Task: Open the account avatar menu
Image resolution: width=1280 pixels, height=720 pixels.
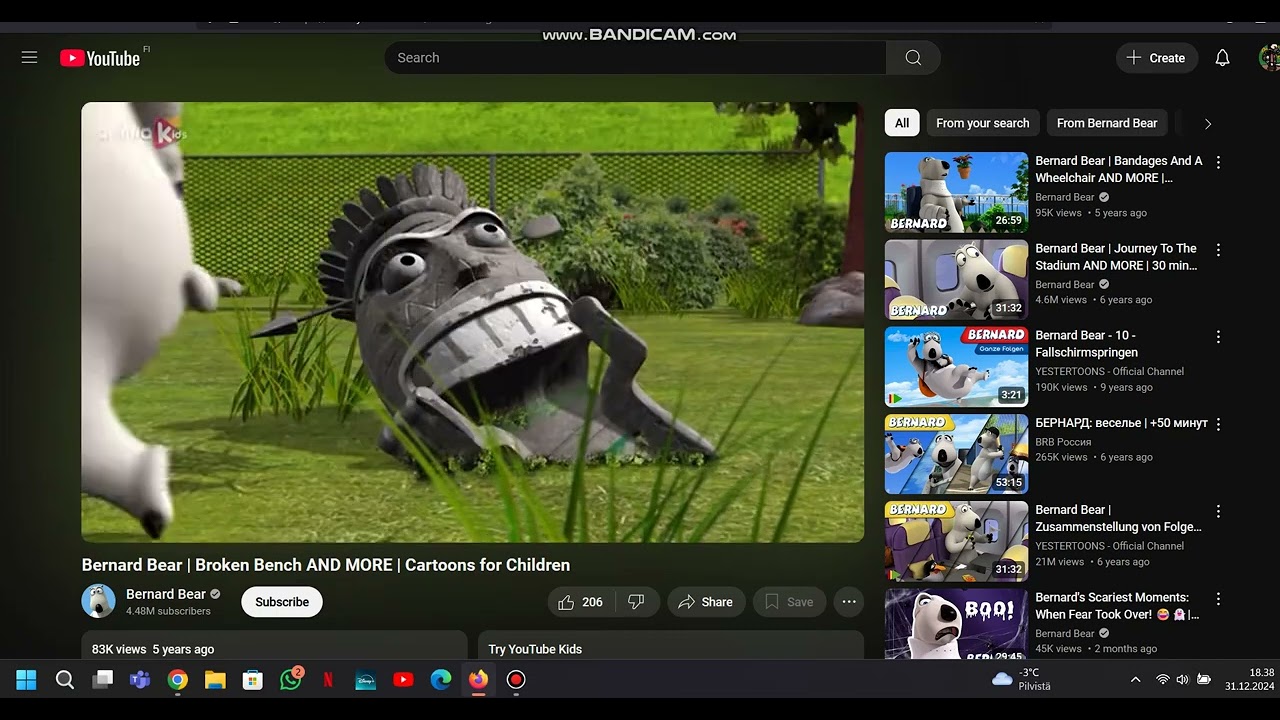Action: 1269,58
